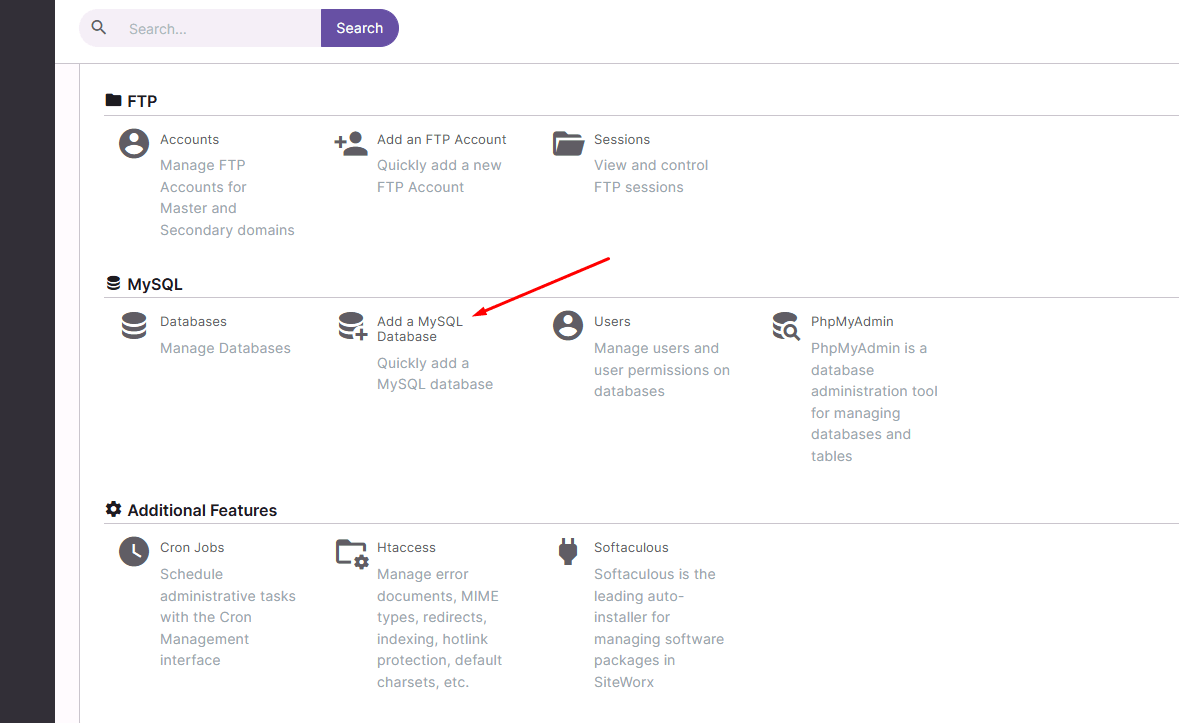Open the PhpMyAdmin database search icon

(786, 326)
